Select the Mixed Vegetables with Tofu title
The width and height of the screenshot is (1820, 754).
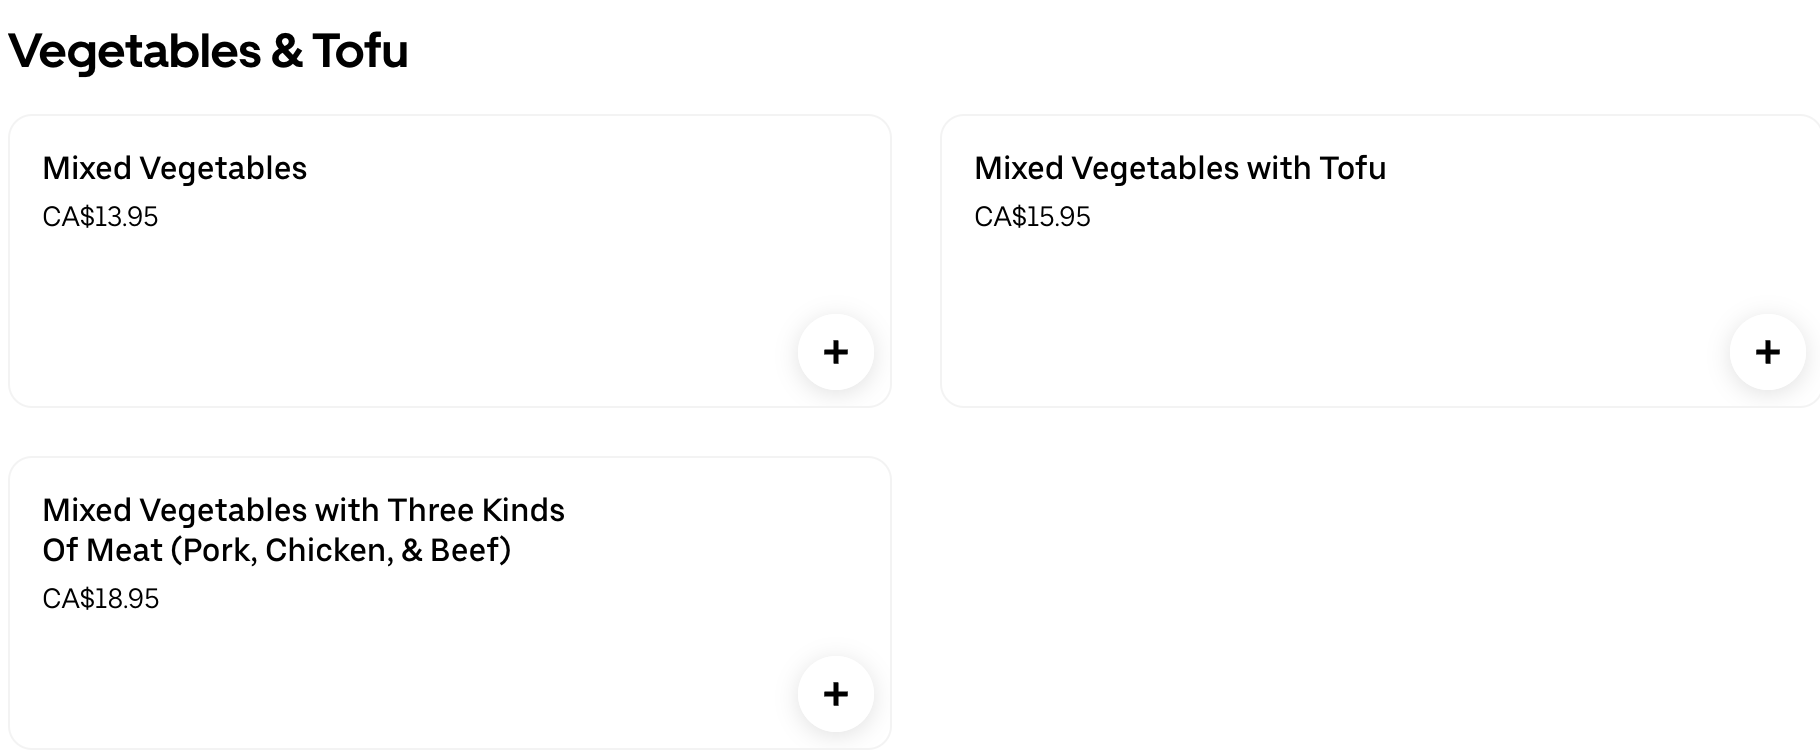pyautogui.click(x=1180, y=168)
